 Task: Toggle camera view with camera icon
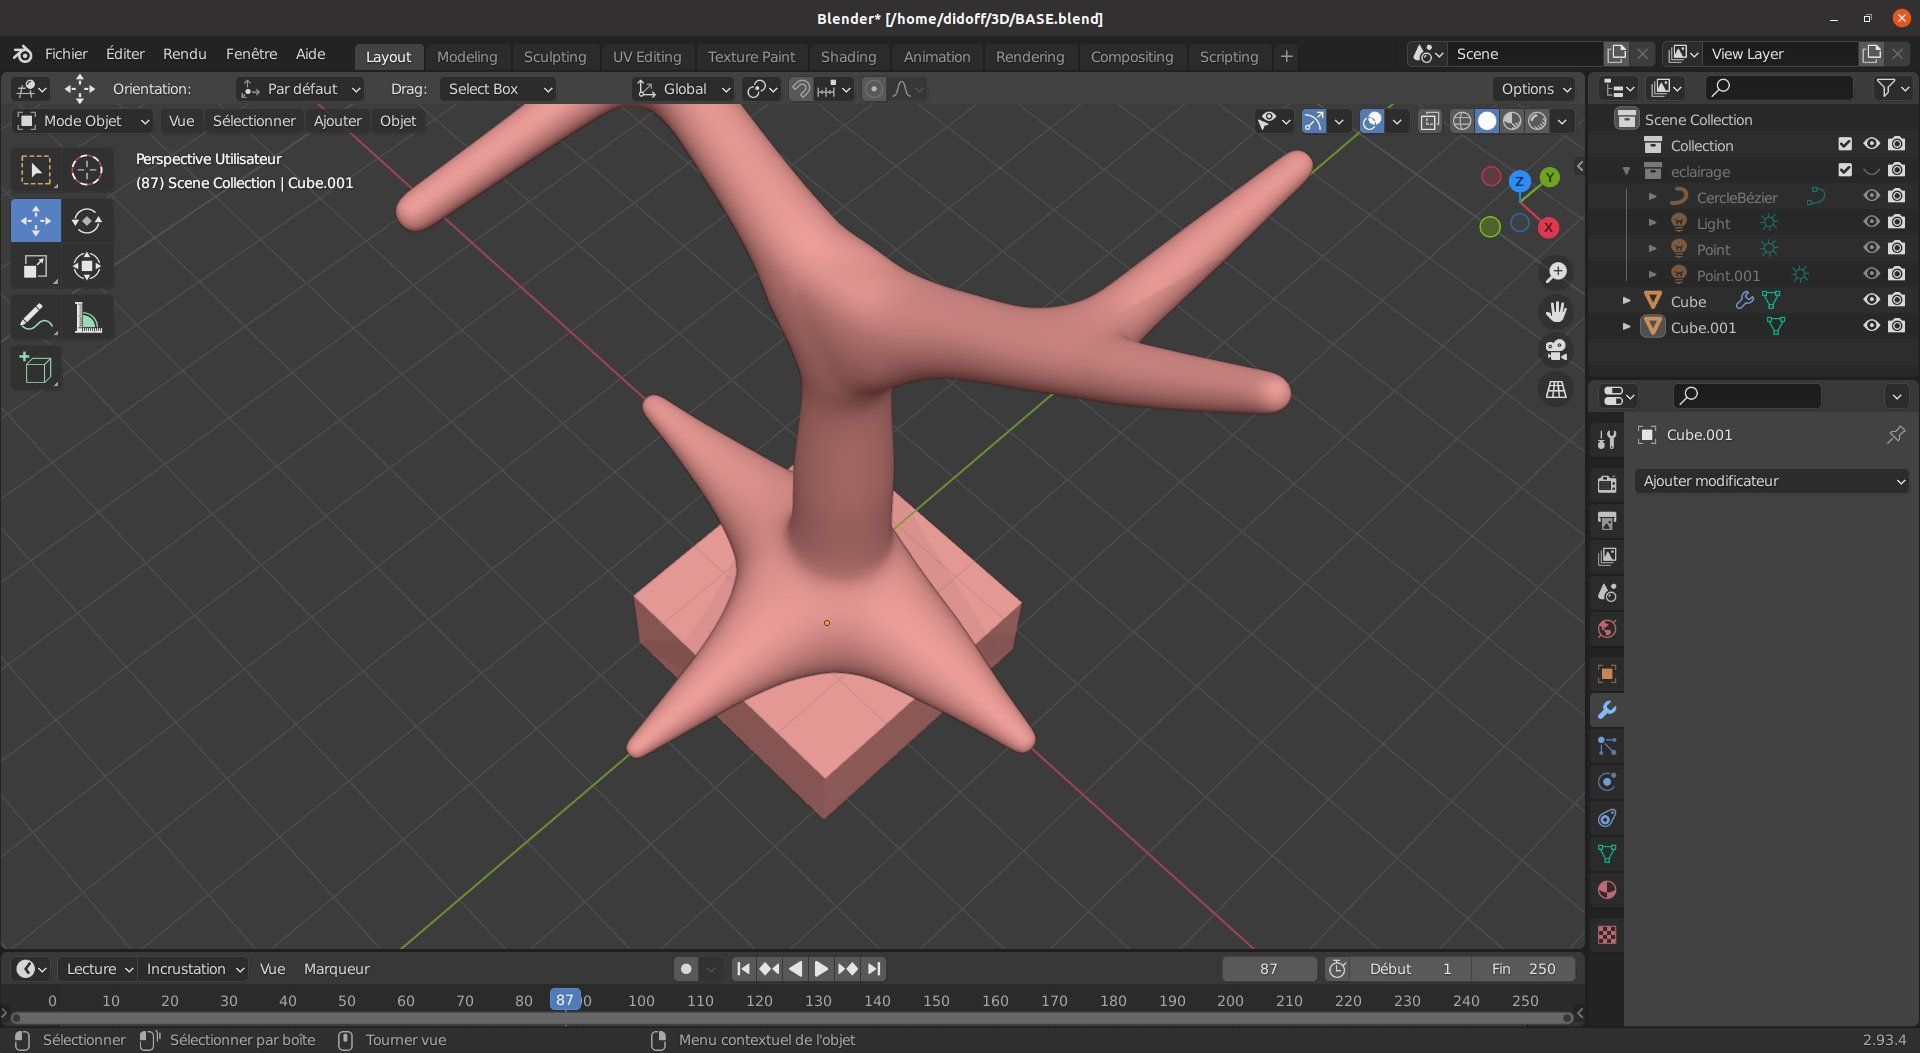pyautogui.click(x=1556, y=350)
